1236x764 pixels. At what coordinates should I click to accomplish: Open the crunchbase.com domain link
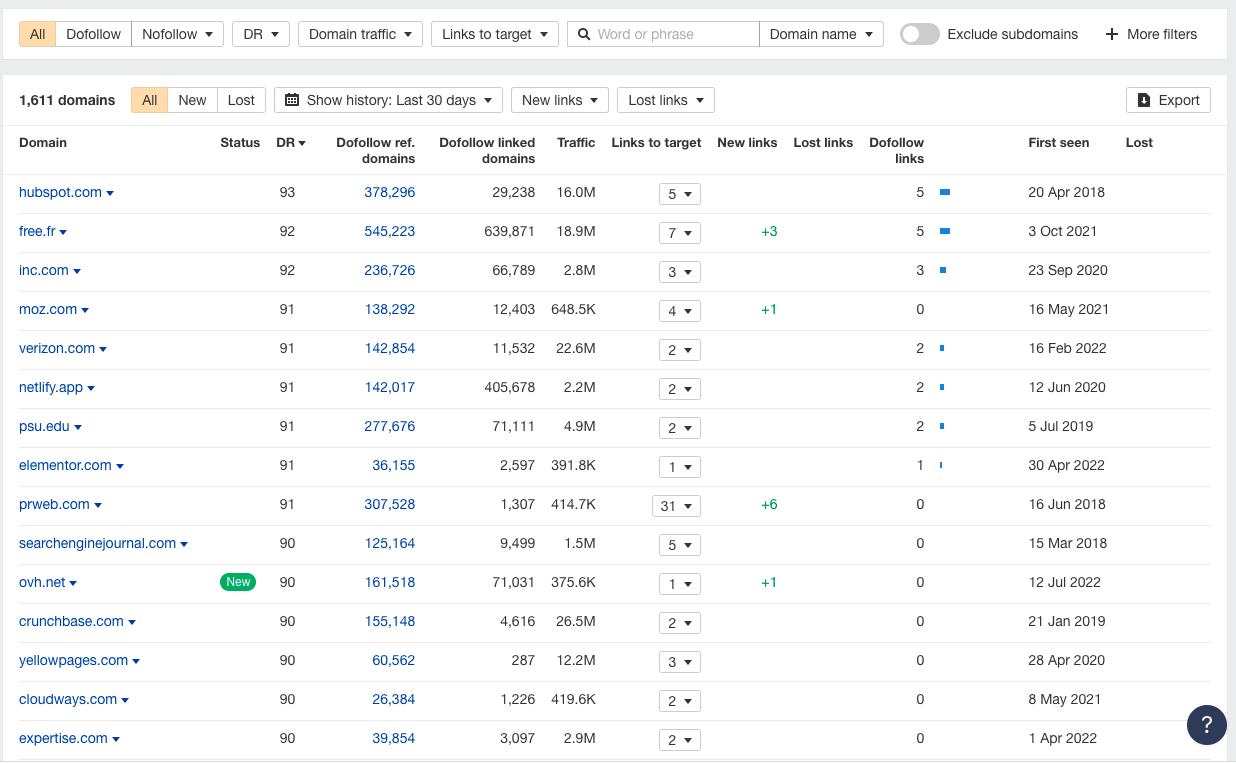71,621
